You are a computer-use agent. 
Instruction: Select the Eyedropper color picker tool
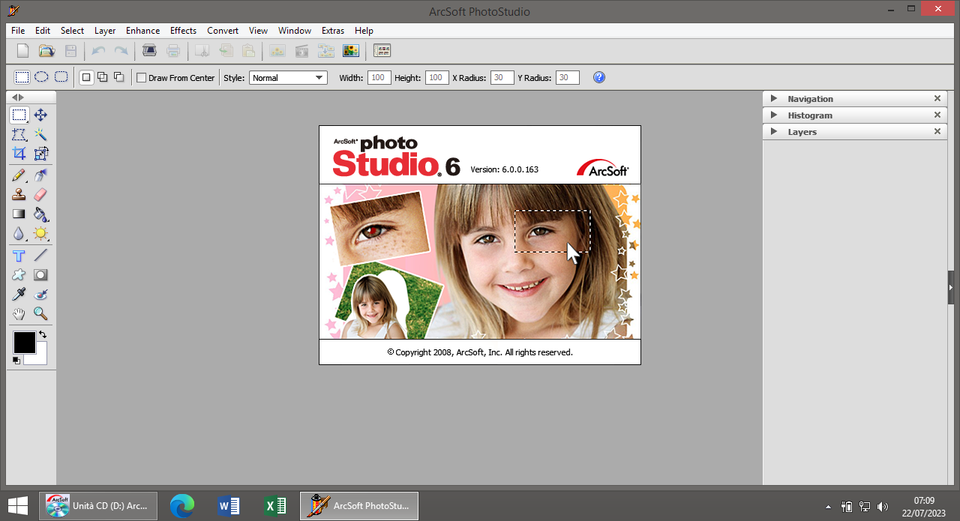point(19,295)
